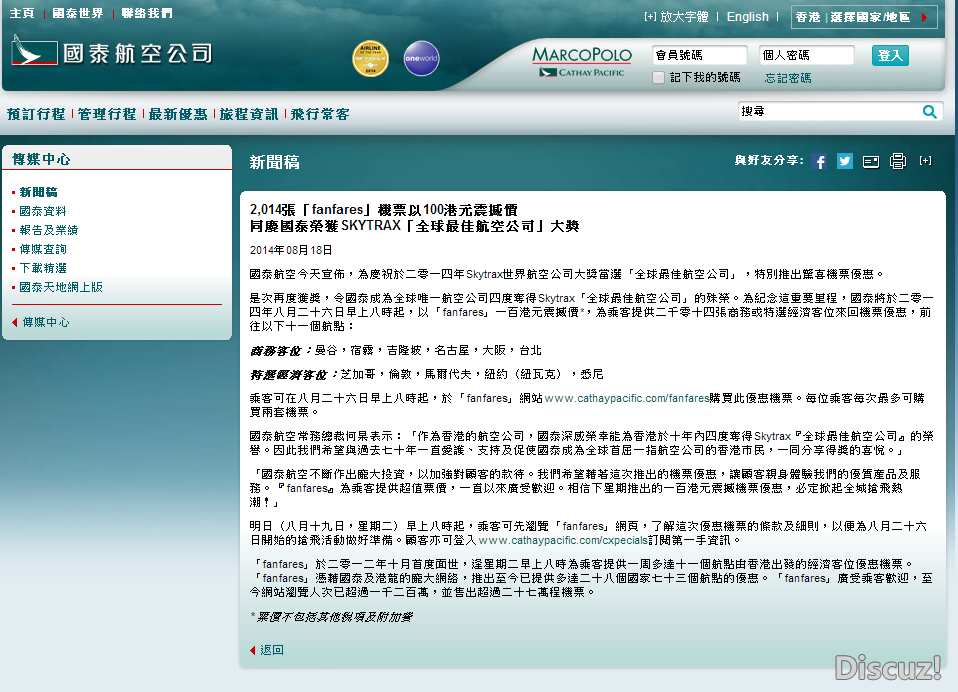
Task: Open the 預訂行程 menu
Action: (x=36, y=114)
